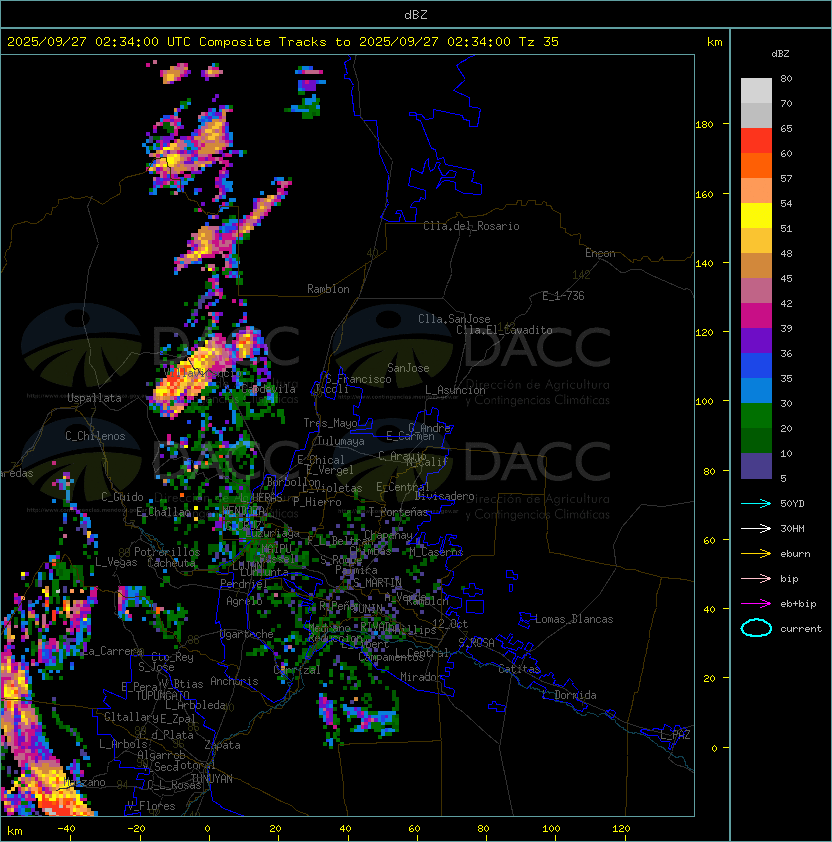This screenshot has width=832, height=842.
Task: Click the S_Francisco map label
Action: (358, 379)
